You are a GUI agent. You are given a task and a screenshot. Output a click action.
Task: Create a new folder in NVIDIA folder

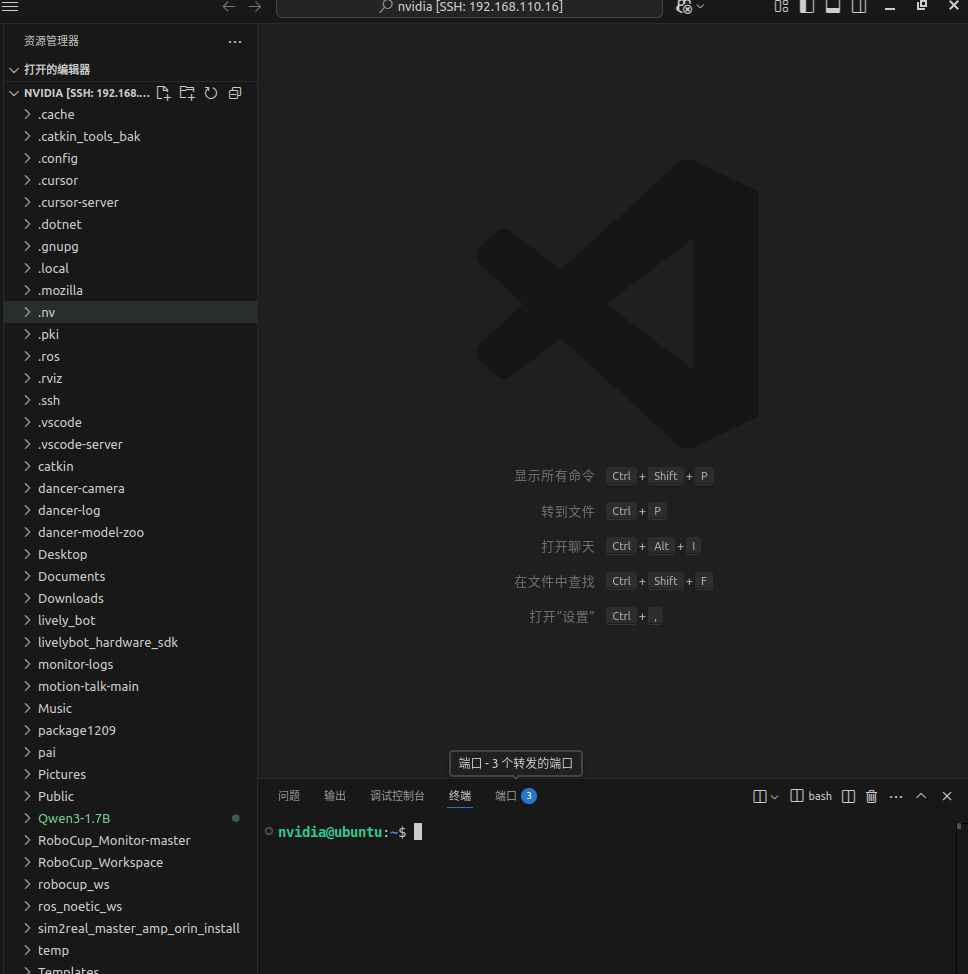[x=187, y=93]
